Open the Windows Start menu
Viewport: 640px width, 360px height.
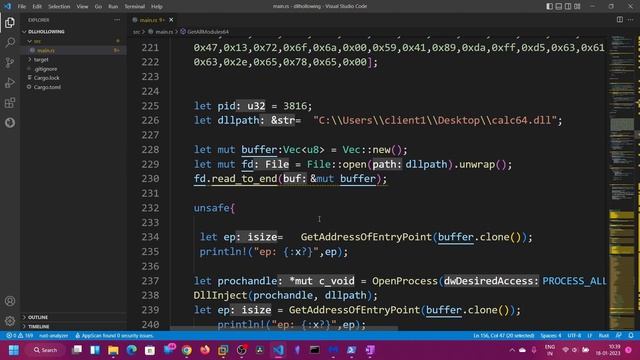click(13, 350)
